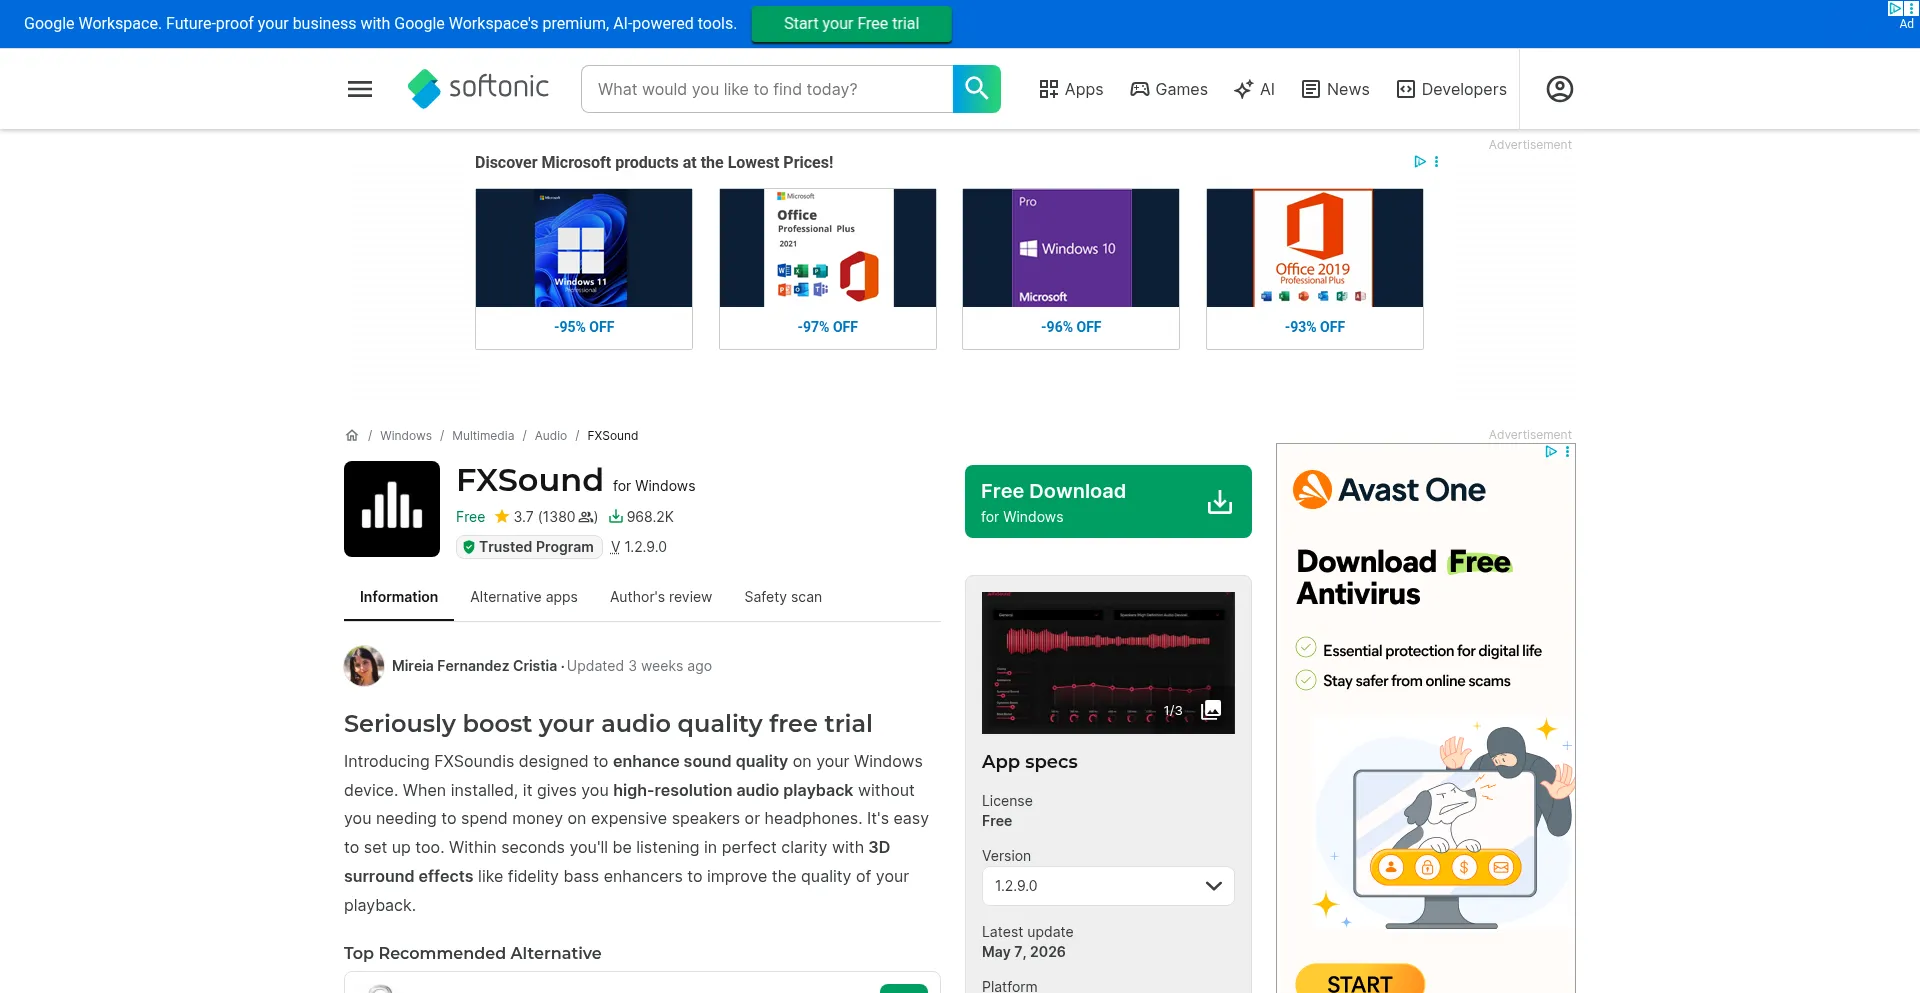Click the Softonic logo
Screen dimensions: 1920x993
tap(478, 88)
